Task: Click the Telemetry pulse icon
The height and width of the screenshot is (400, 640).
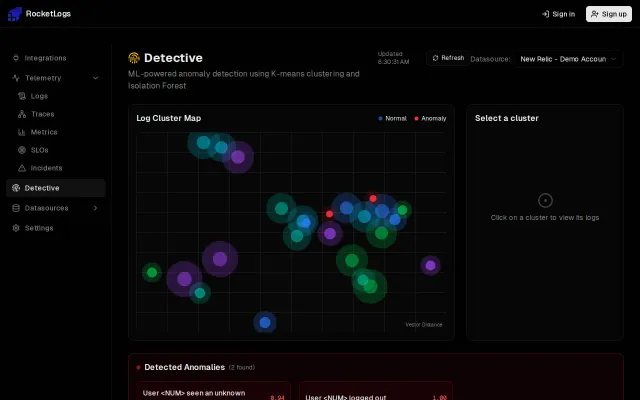Action: pos(16,78)
